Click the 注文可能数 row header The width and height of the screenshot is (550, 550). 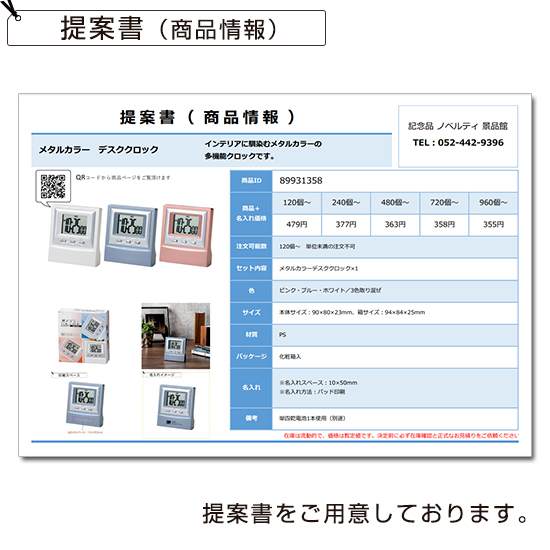[x=251, y=247]
